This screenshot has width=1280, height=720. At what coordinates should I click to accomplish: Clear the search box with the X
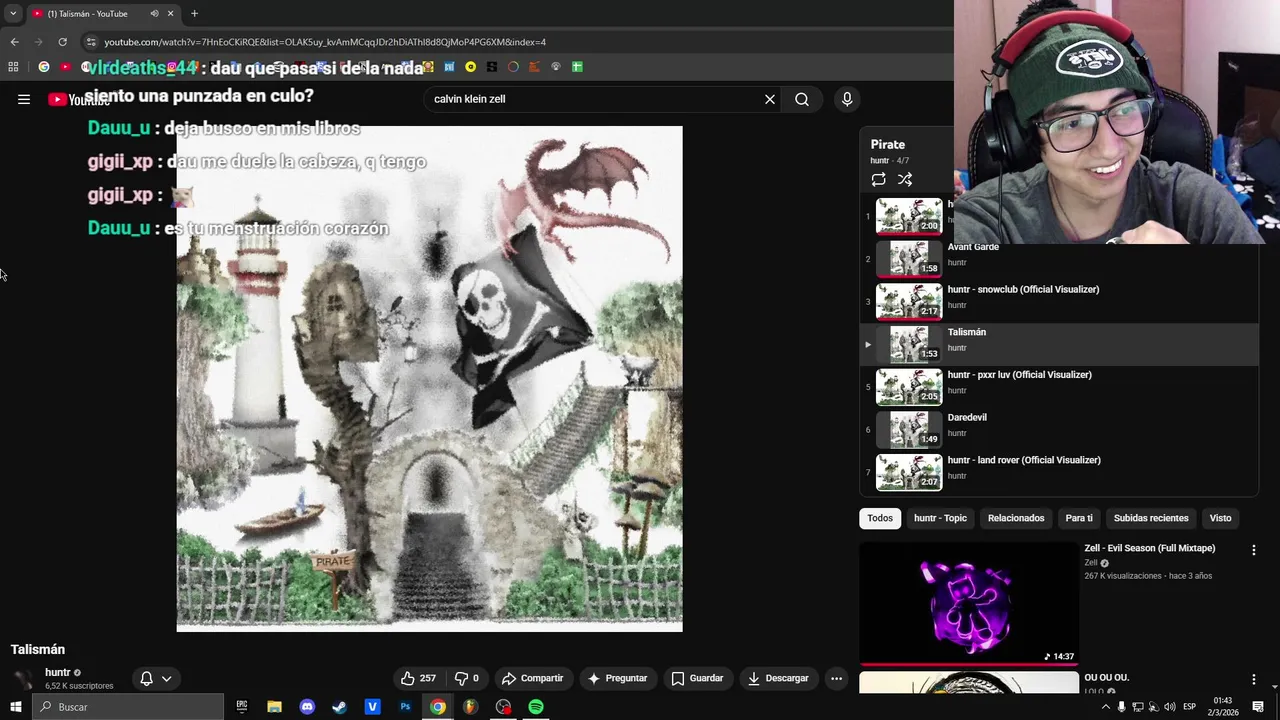point(770,99)
